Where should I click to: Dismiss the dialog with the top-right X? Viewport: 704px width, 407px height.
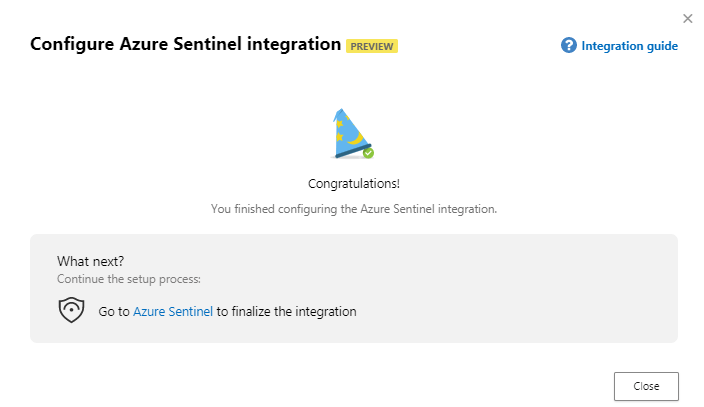[x=688, y=18]
